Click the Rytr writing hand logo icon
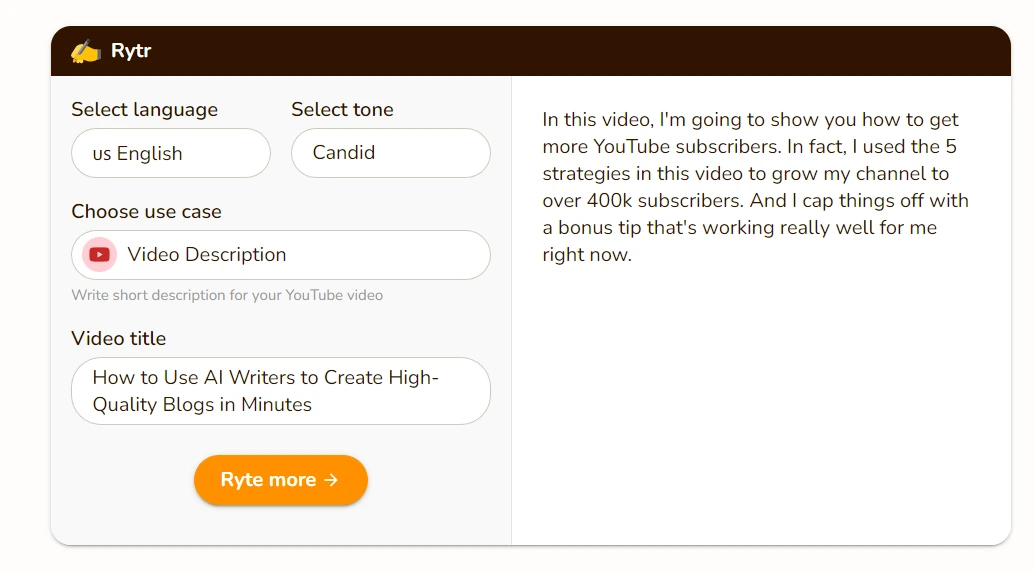The width and height of the screenshot is (1035, 571). (x=85, y=51)
